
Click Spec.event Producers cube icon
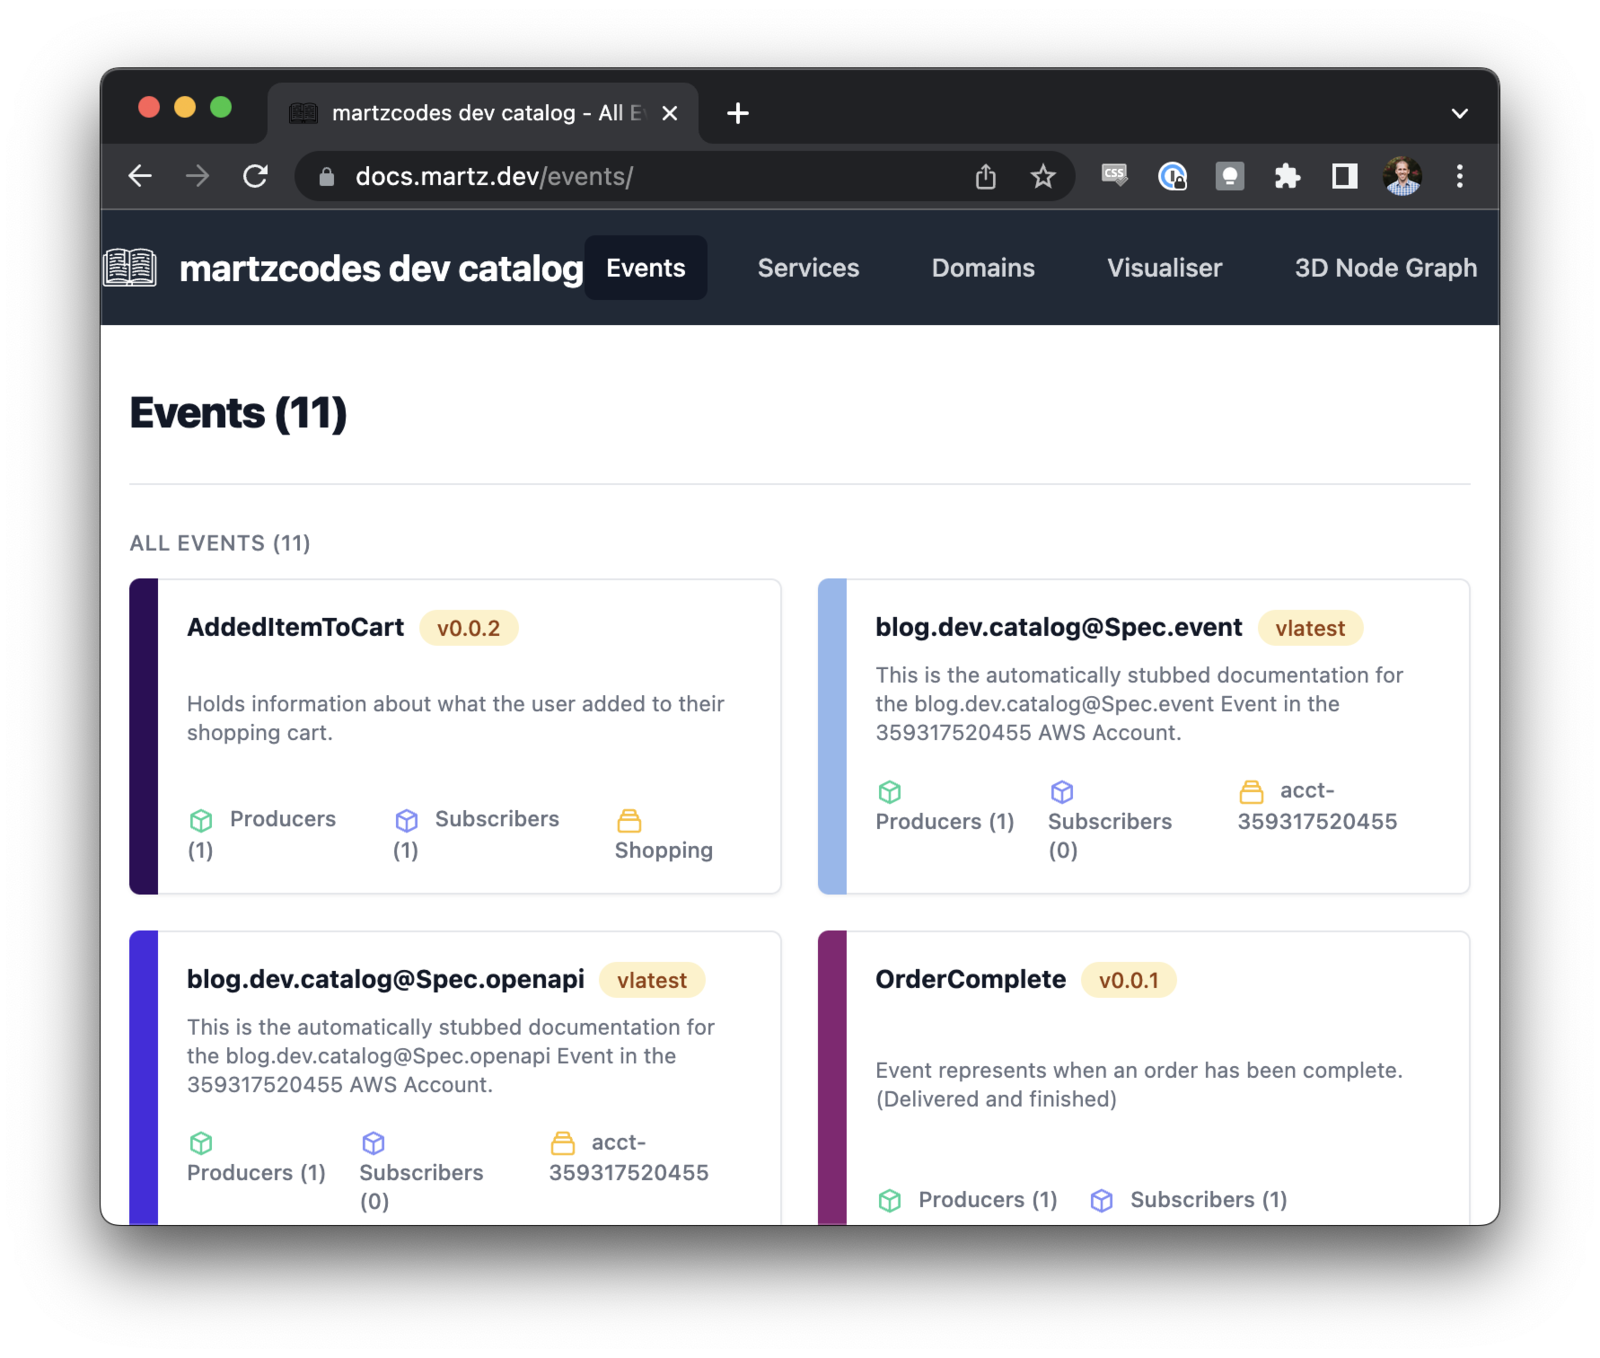[889, 792]
